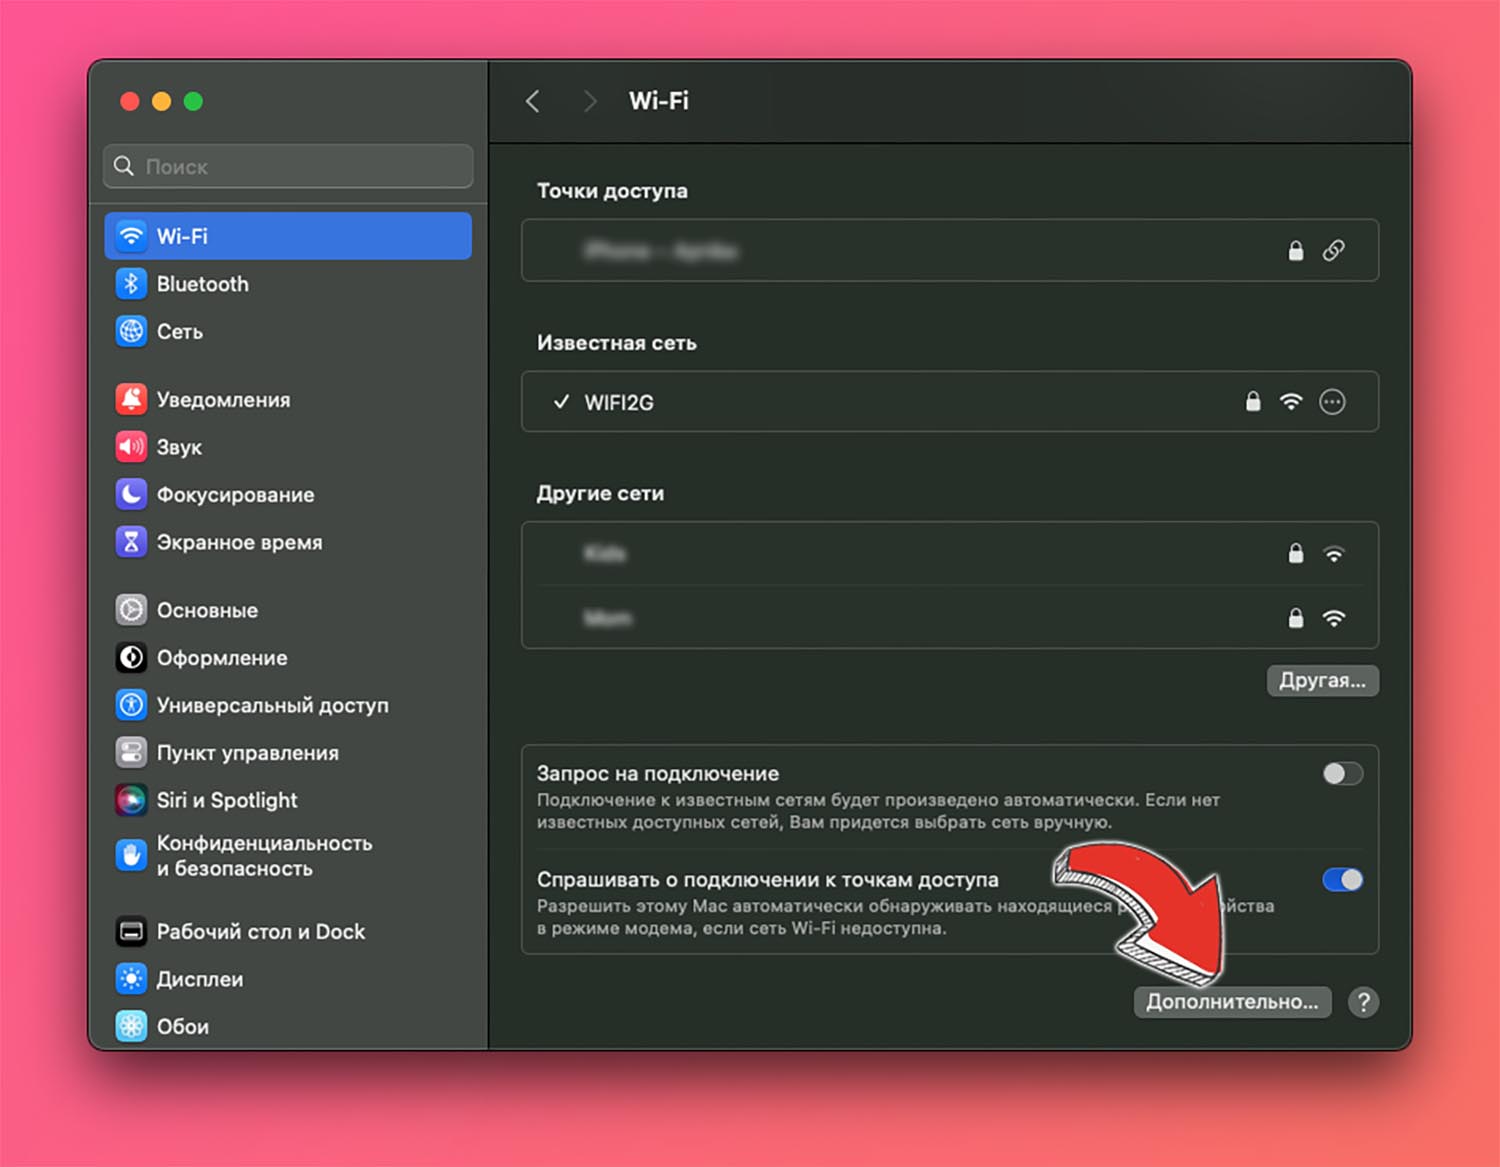Image resolution: width=1500 pixels, height=1167 pixels.
Task: Toggle the Запрос на подключение switch
Action: [x=1342, y=774]
